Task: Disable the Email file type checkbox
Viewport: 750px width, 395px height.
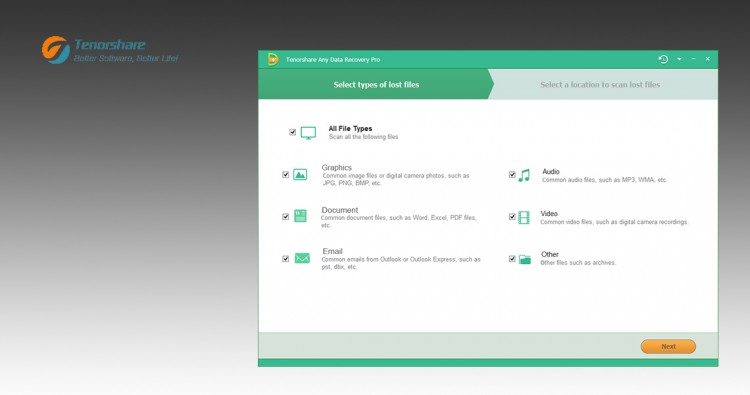Action: [286, 259]
